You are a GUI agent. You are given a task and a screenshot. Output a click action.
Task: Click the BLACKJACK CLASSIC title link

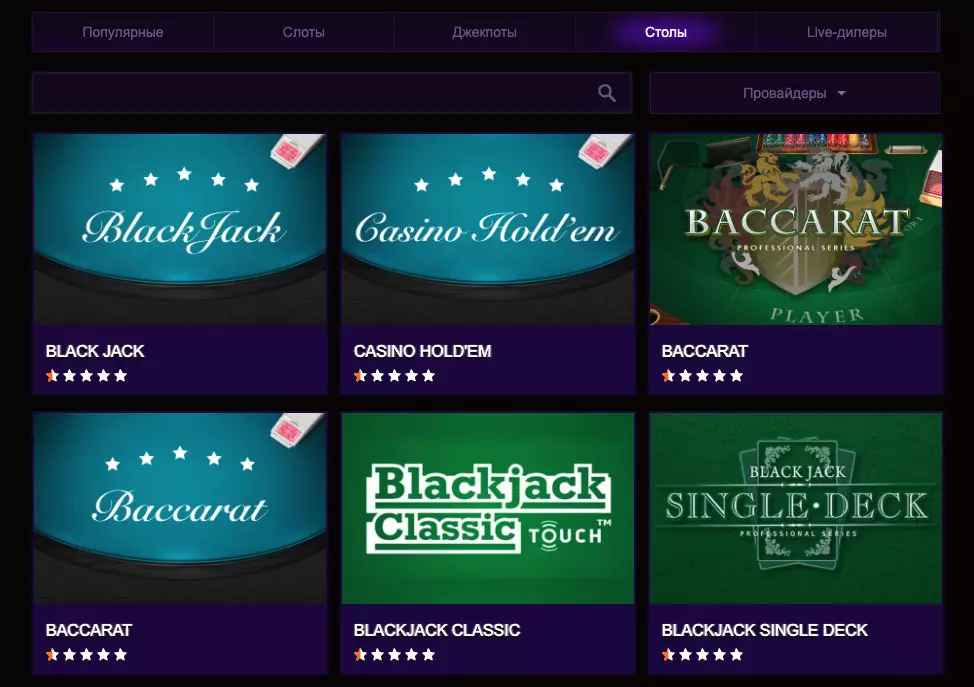click(437, 630)
